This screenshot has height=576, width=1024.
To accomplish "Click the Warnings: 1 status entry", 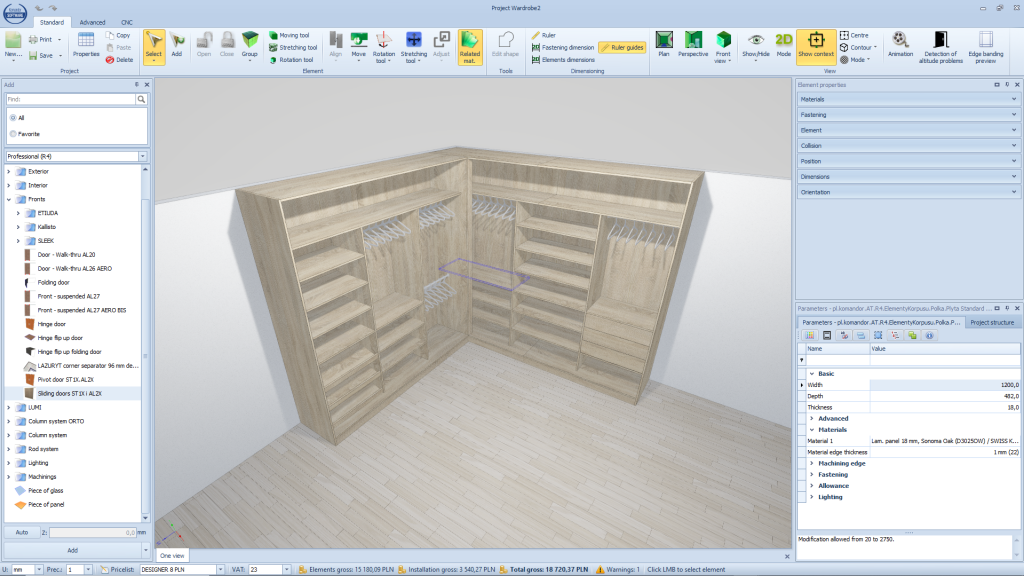I will click(618, 569).
